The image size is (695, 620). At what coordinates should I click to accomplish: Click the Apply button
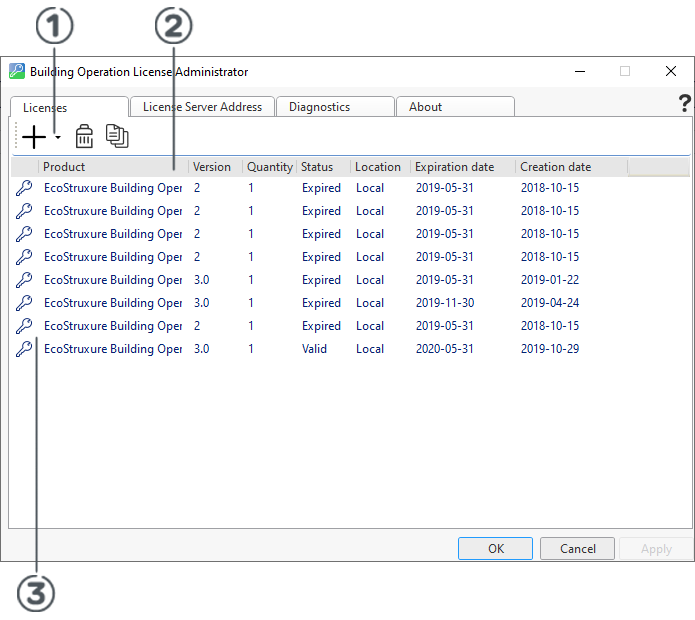tap(656, 549)
